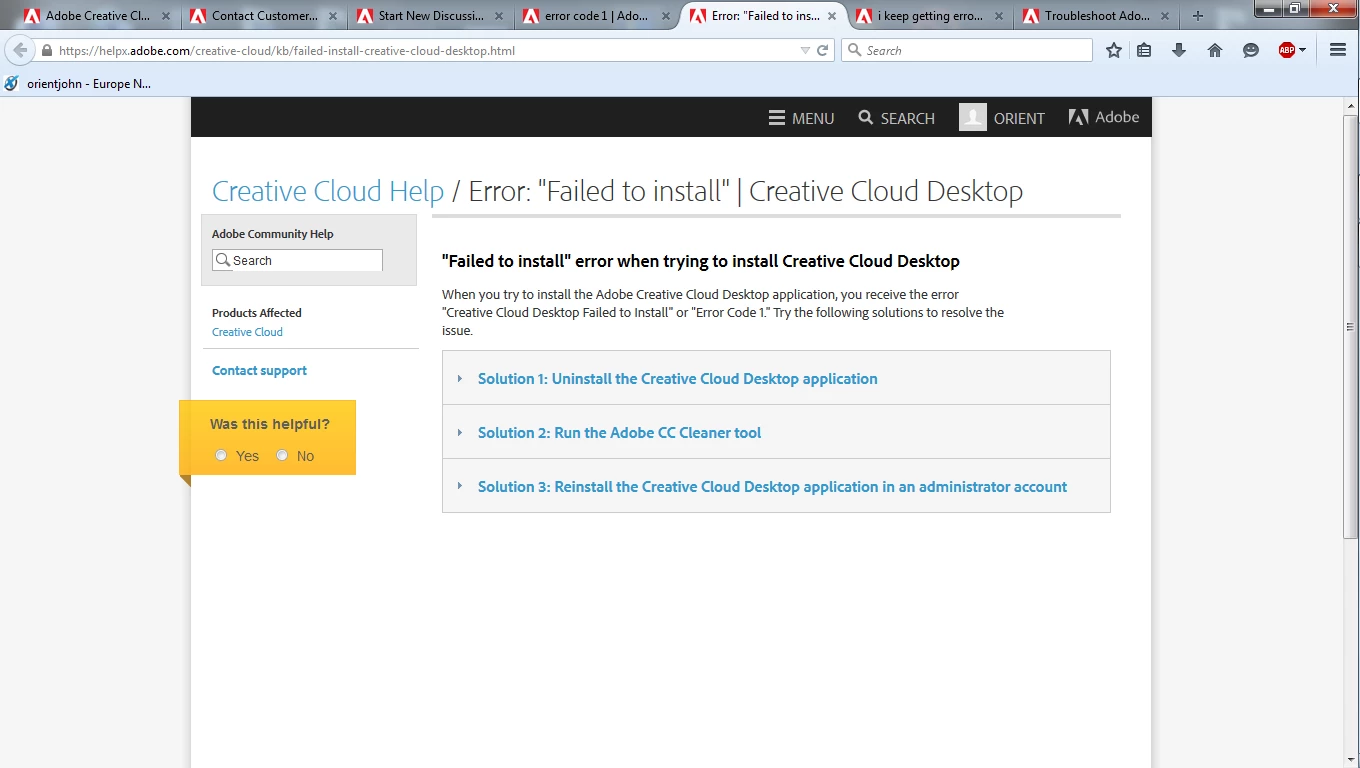Click the scrollbar up arrow
The width and height of the screenshot is (1360, 768).
(x=1351, y=105)
